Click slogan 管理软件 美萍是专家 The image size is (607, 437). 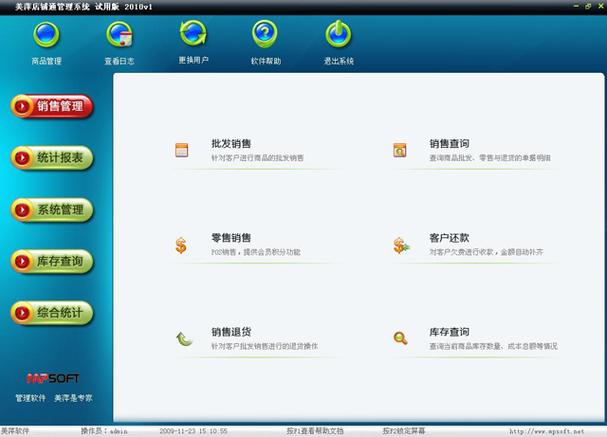tap(54, 398)
